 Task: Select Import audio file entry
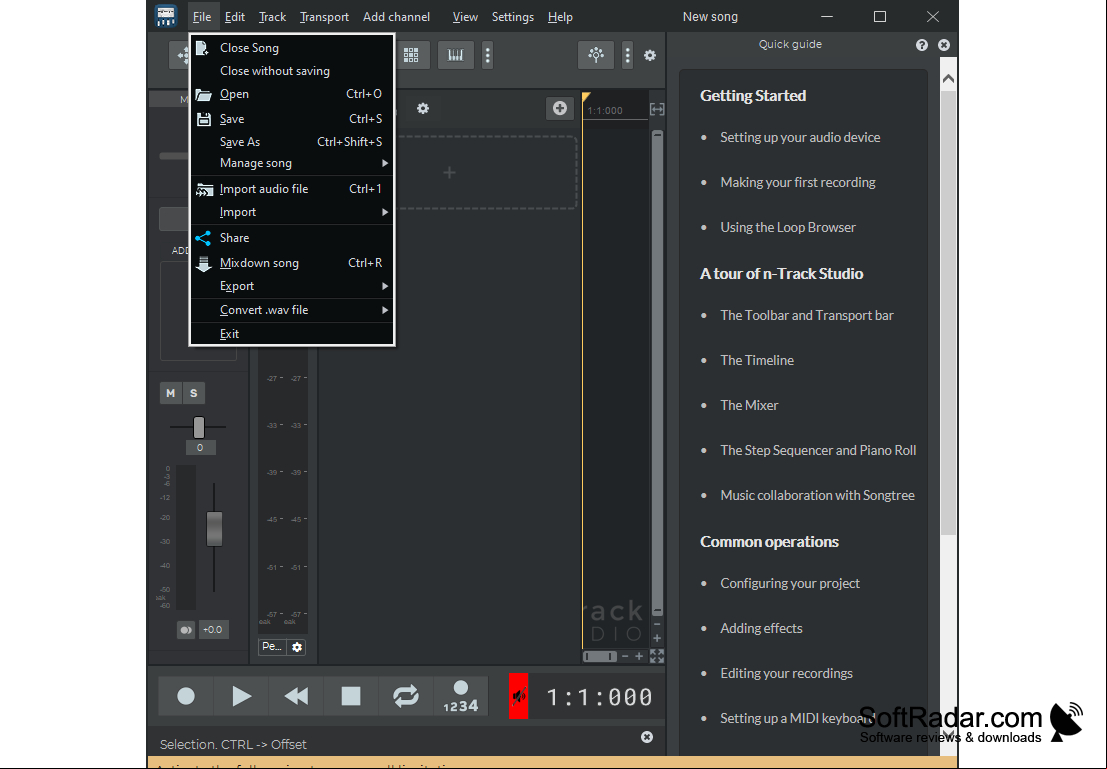point(292,189)
